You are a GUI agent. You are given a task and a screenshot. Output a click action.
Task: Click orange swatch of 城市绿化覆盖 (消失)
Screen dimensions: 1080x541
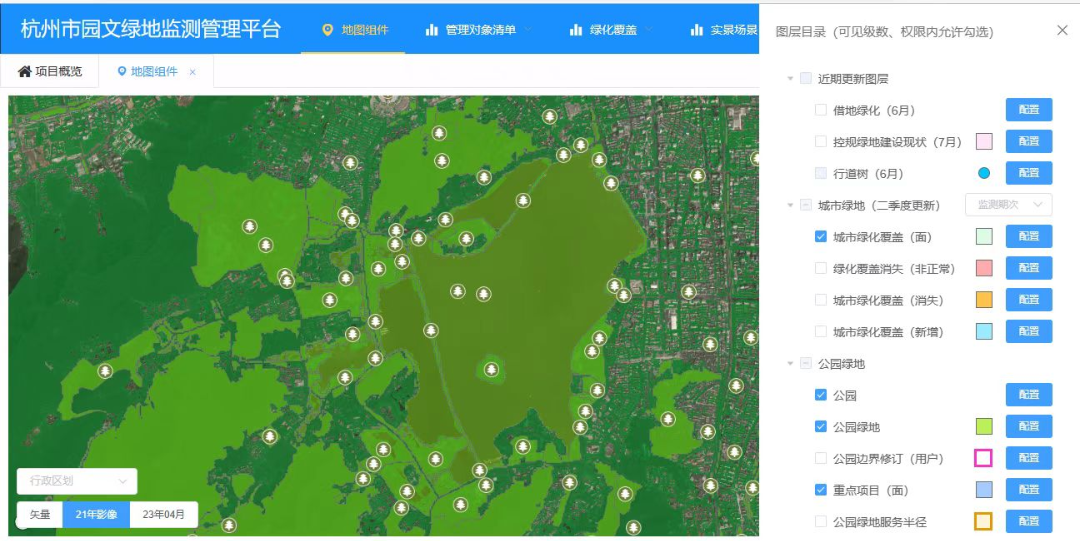[x=984, y=300]
